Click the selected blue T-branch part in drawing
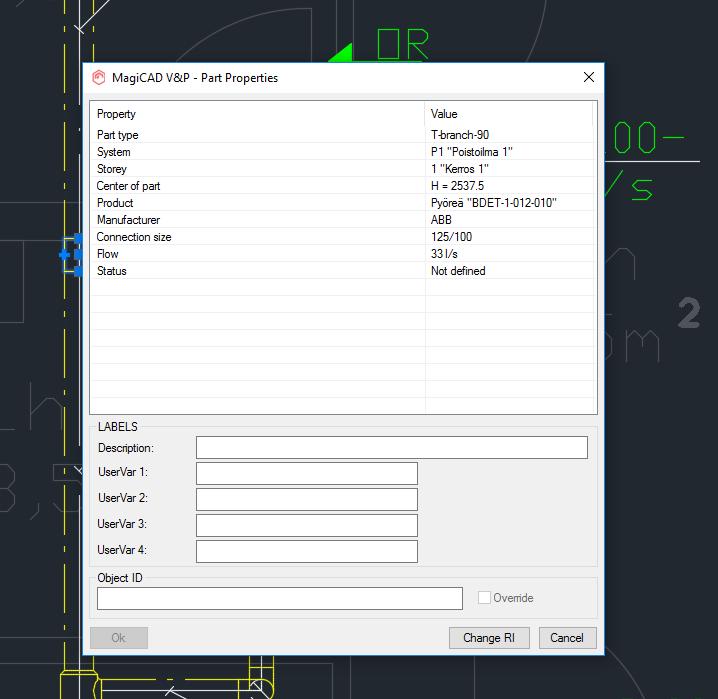This screenshot has width=718, height=699. click(72, 255)
